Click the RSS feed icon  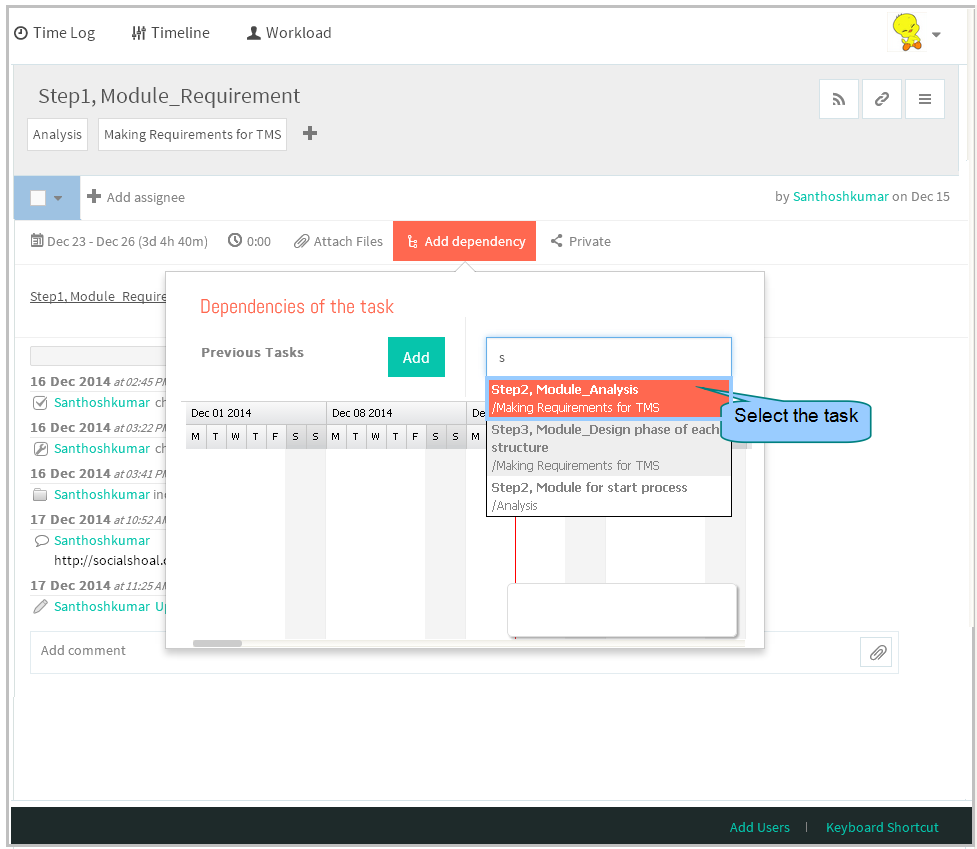(x=839, y=99)
